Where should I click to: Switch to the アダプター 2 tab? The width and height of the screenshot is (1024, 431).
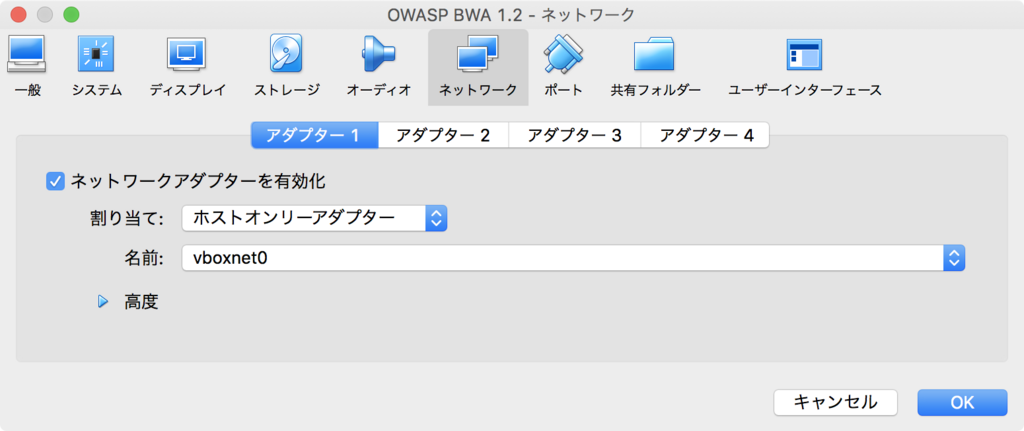tap(443, 135)
